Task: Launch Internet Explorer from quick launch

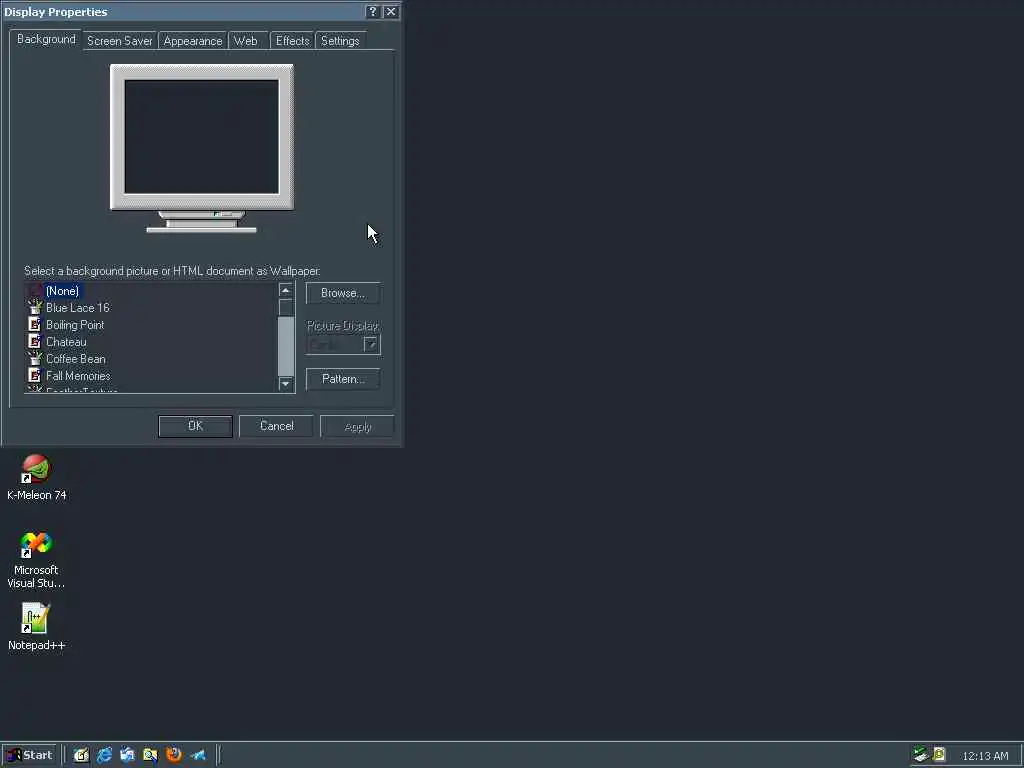Action: tap(104, 755)
